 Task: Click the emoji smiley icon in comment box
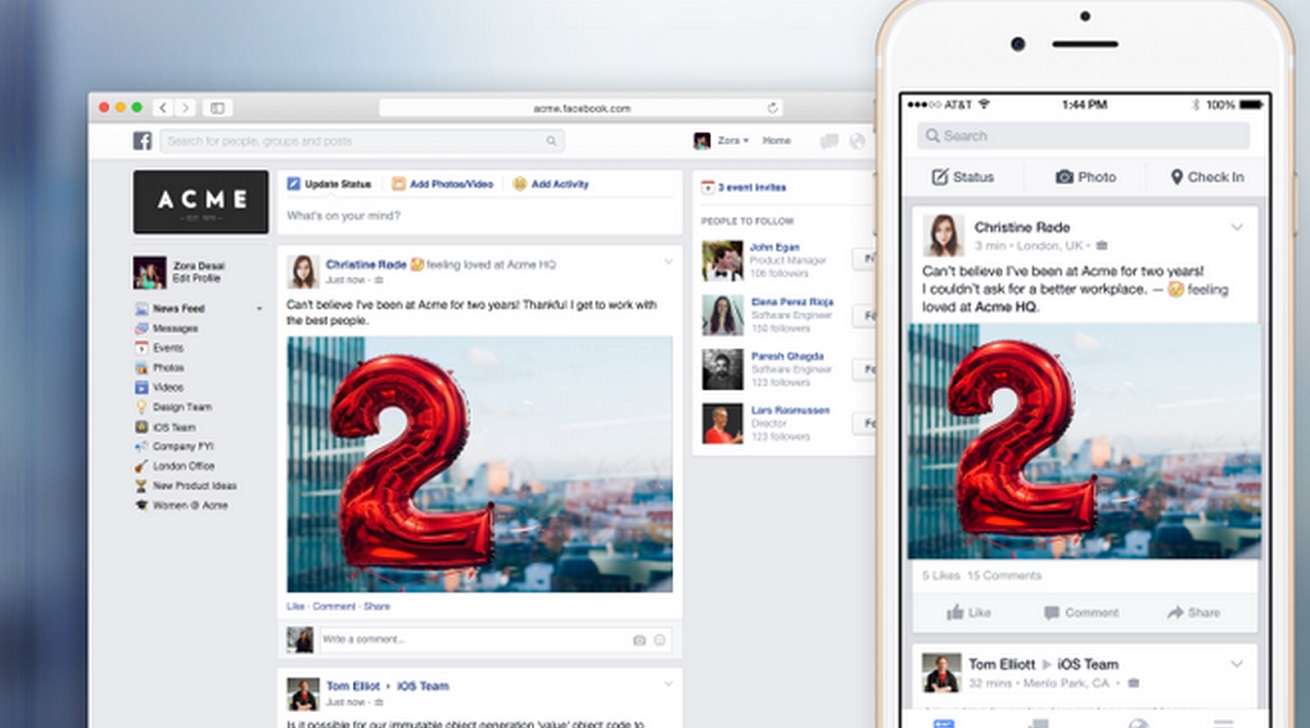(659, 640)
